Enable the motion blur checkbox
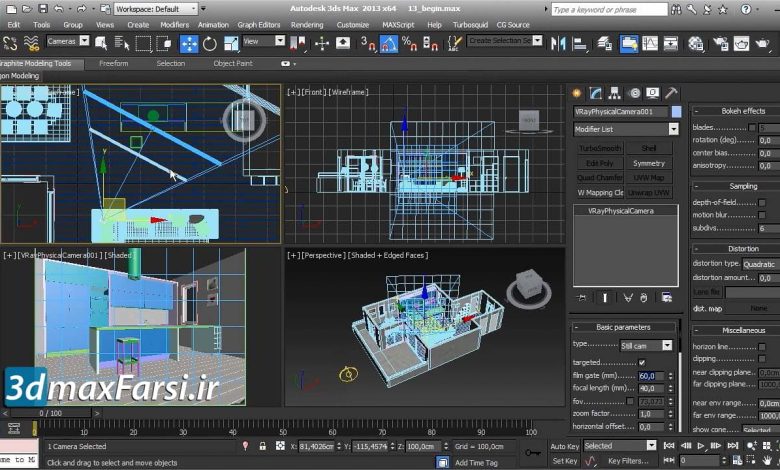This screenshot has height=470, width=780. point(762,215)
